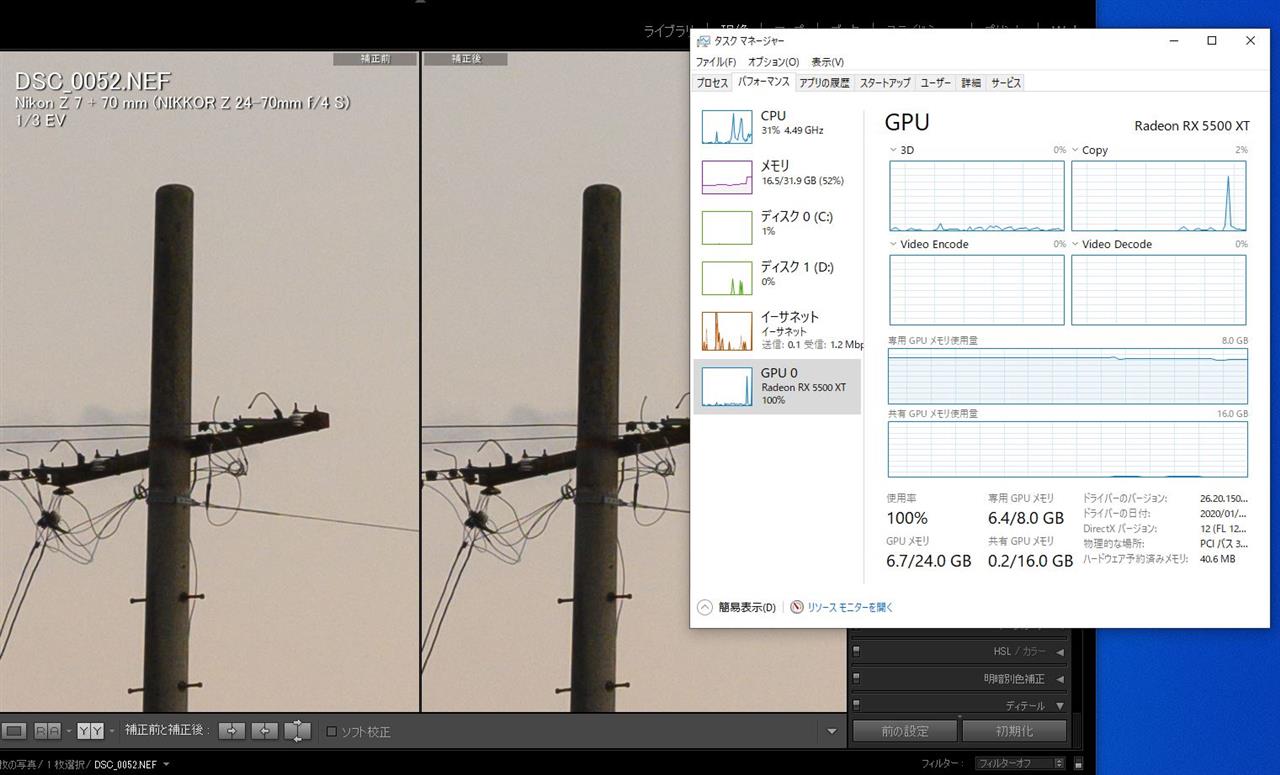1280x775 pixels.
Task: Swap before and after settings
Action: [x=298, y=731]
